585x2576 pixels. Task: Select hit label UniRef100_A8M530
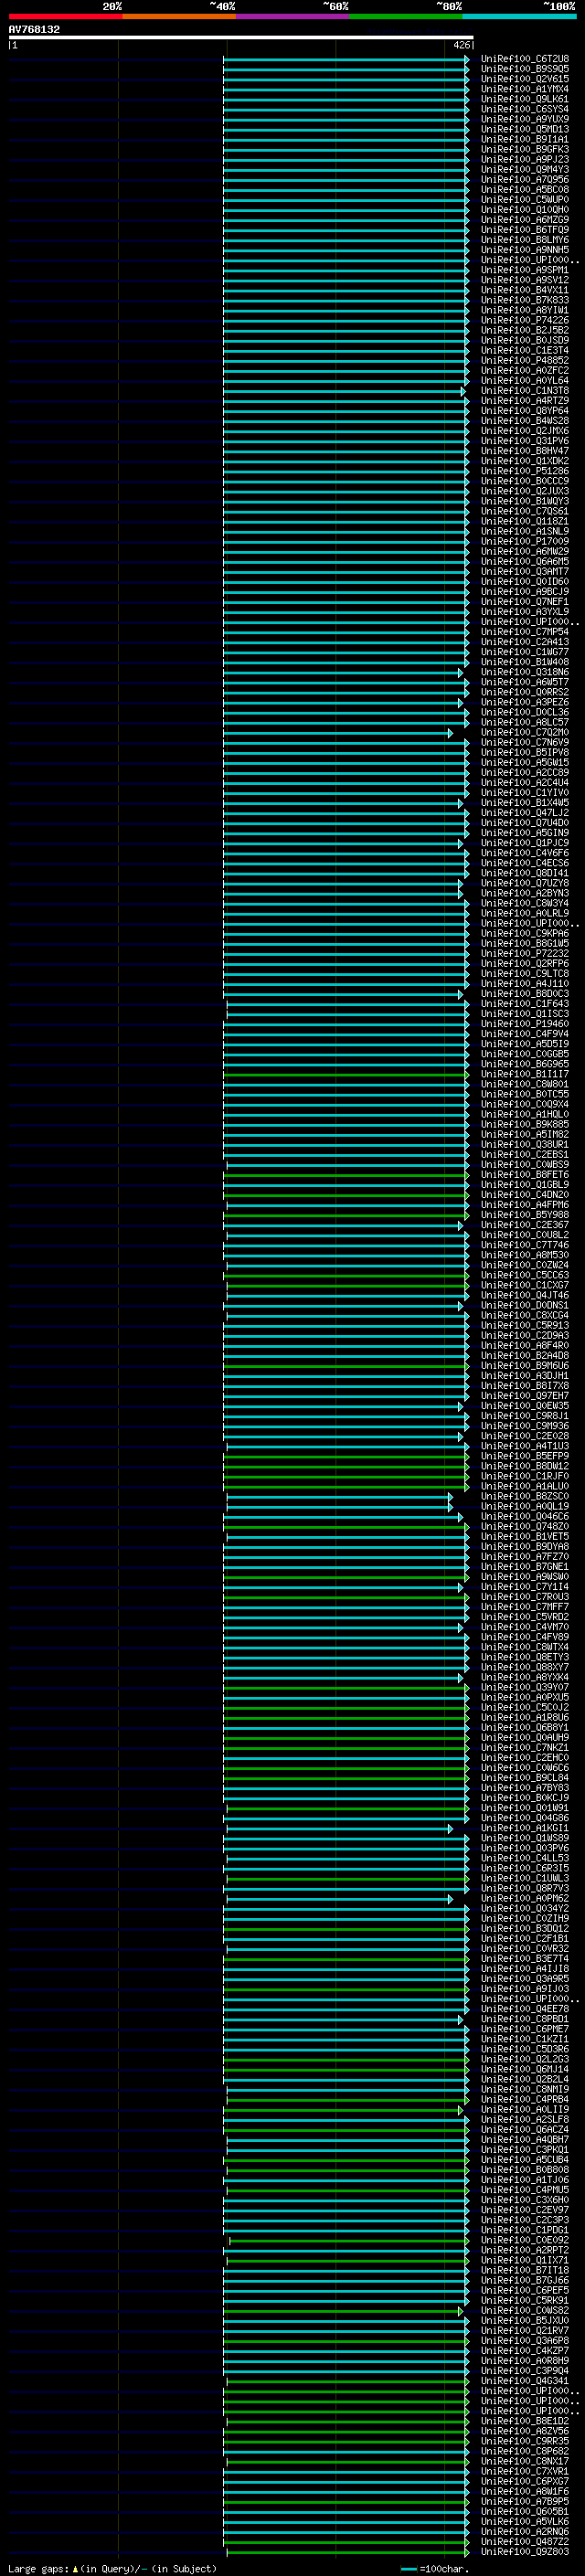[x=524, y=1255]
